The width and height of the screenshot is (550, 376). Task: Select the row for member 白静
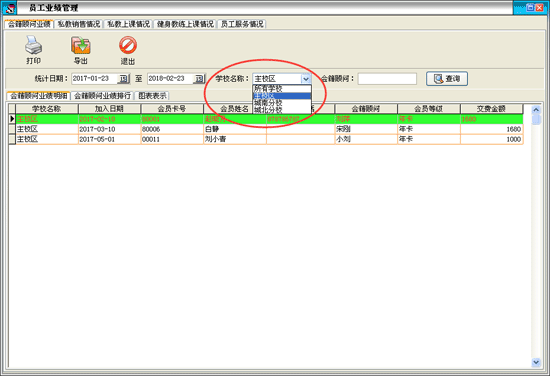coord(266,129)
